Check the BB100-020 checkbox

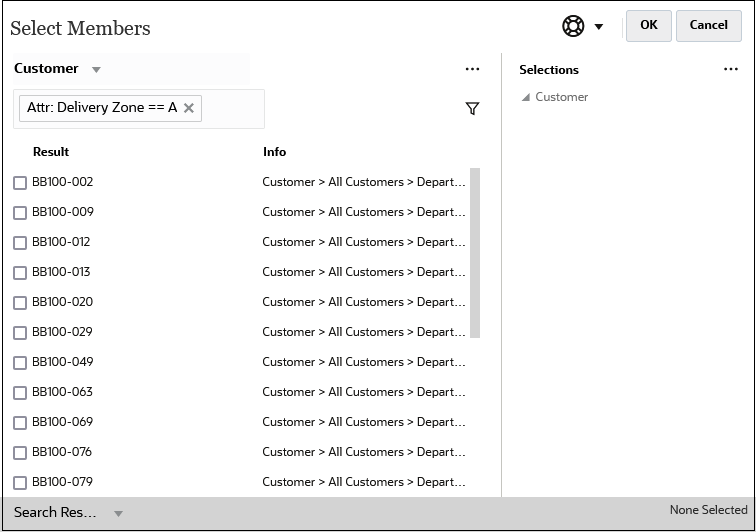[20, 302]
